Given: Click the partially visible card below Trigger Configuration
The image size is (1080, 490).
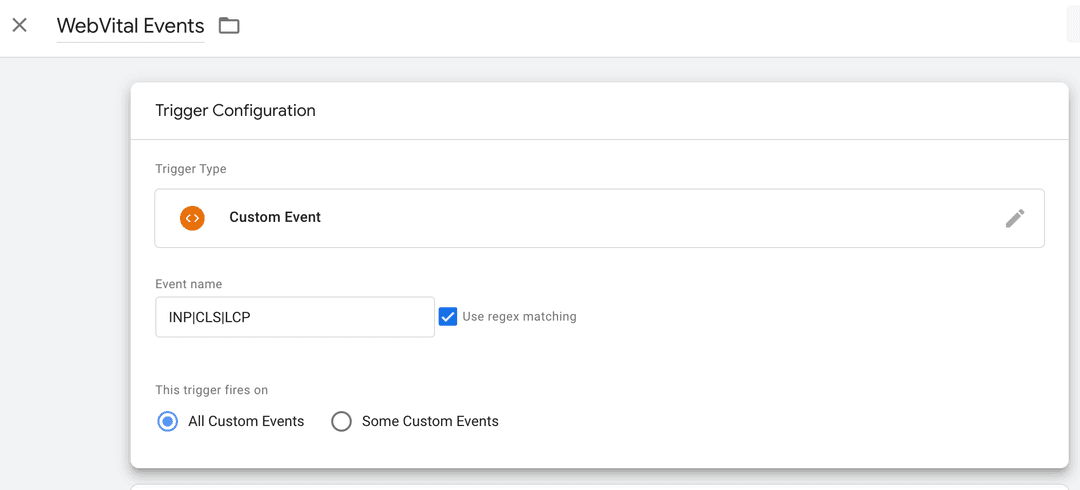Looking at the screenshot, I should point(600,486).
